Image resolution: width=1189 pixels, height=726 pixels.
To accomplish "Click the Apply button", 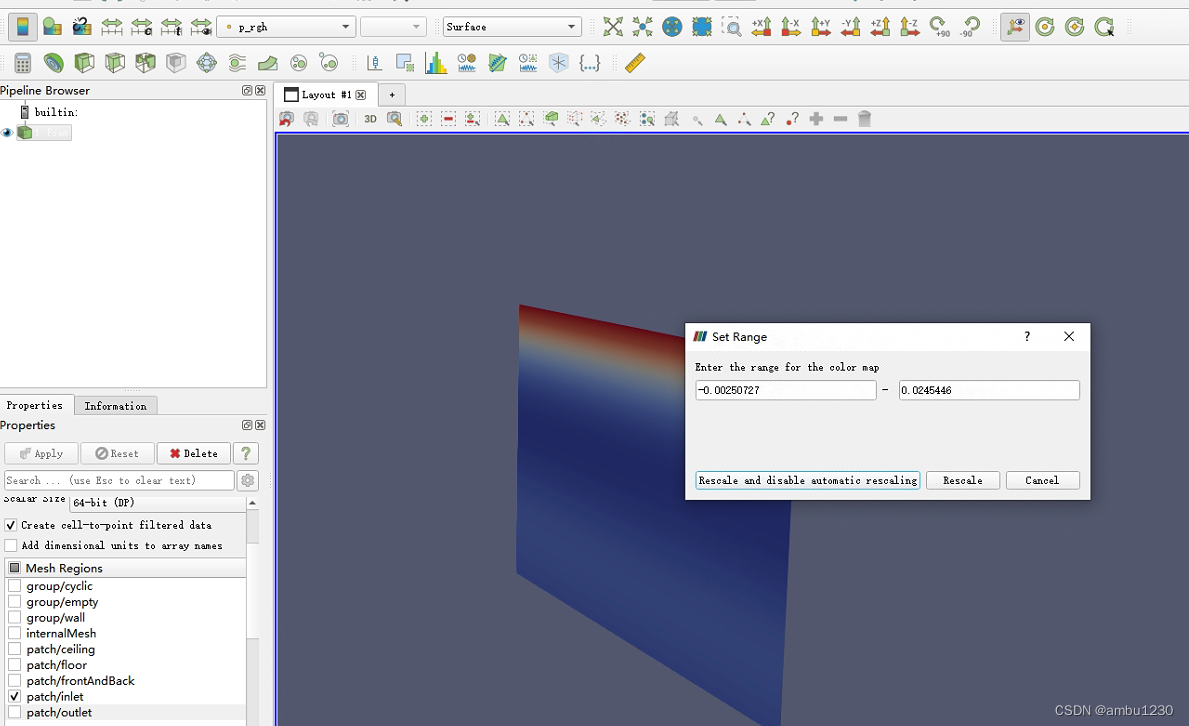I will point(41,454).
